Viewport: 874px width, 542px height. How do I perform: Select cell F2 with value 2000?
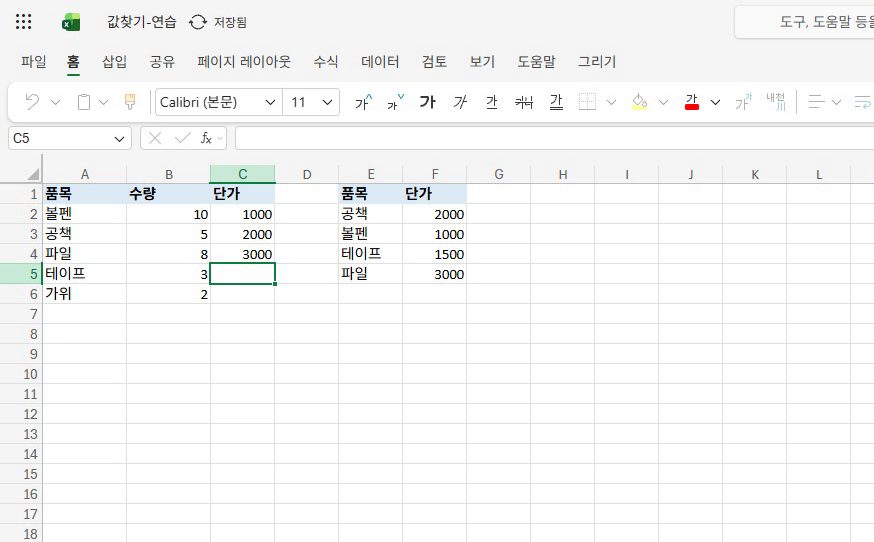click(x=434, y=214)
